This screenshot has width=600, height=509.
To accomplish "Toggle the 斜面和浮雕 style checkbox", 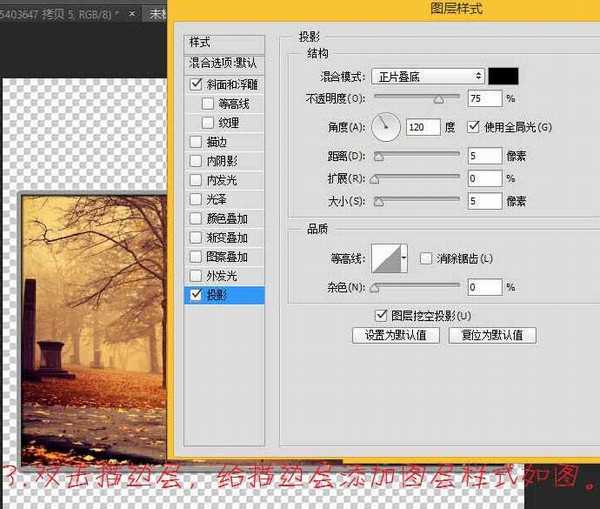I will (195, 85).
